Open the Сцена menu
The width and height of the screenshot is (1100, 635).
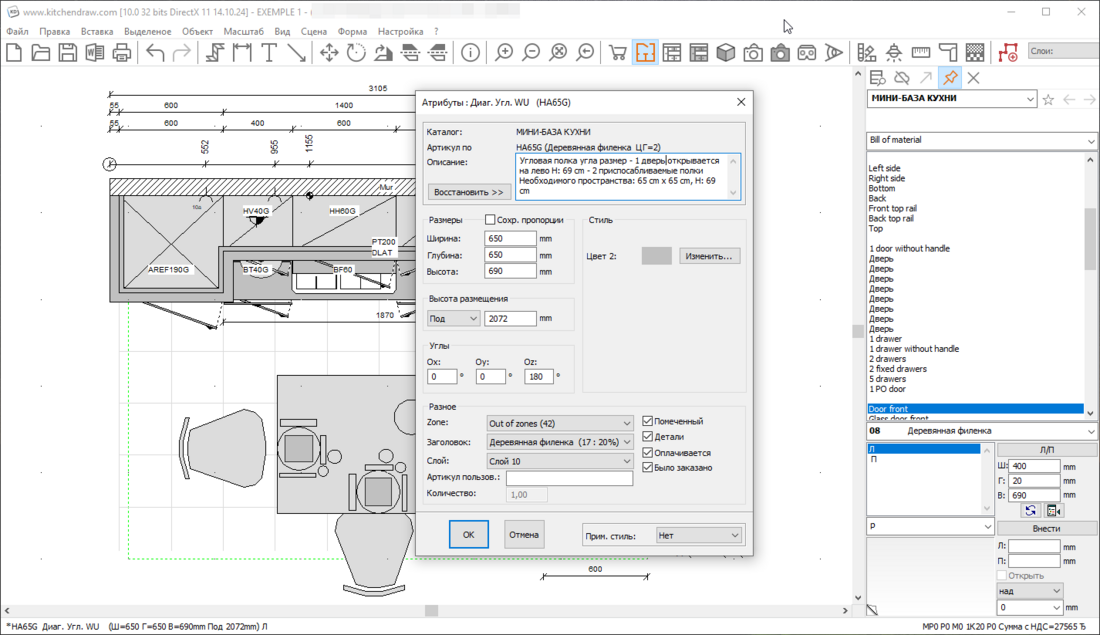point(314,32)
